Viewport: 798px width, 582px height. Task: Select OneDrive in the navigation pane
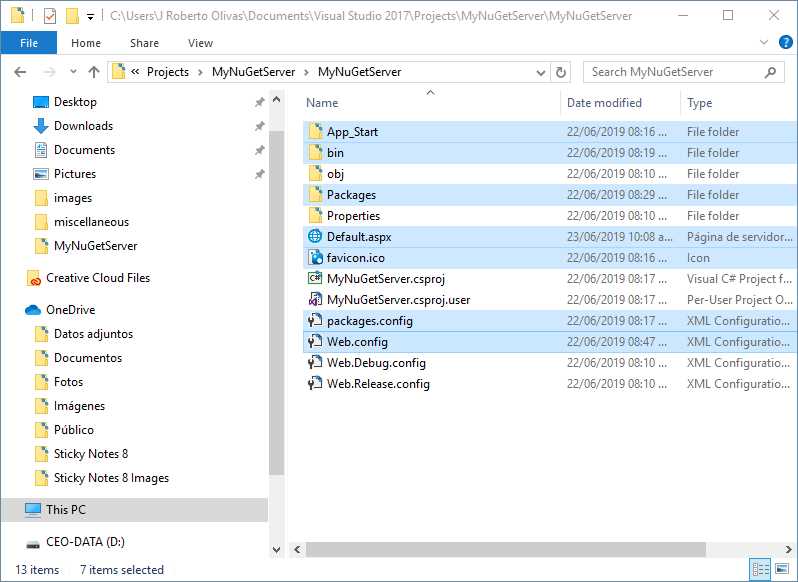(x=70, y=309)
